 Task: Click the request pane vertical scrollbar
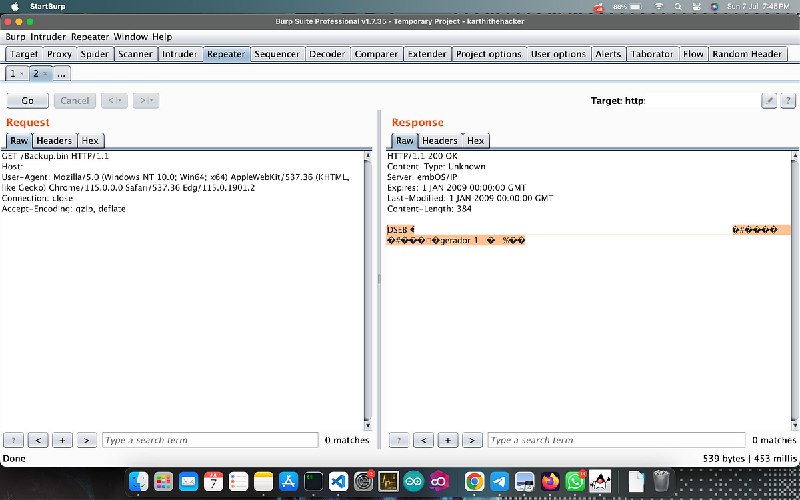click(368, 290)
